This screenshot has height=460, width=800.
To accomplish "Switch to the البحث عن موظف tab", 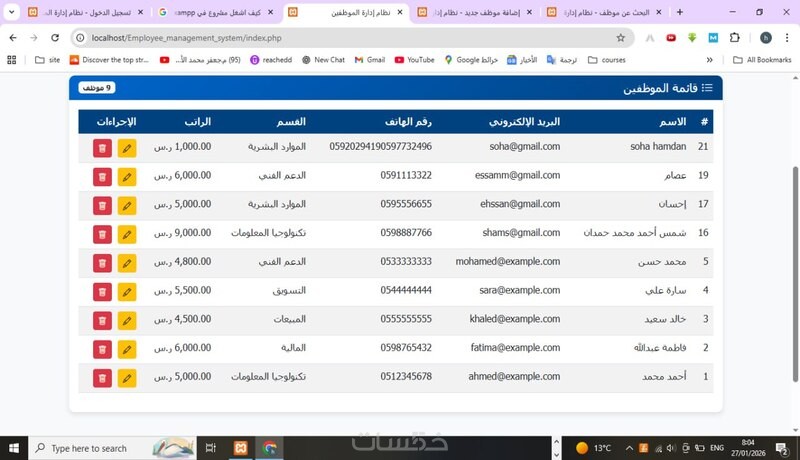I will pos(605,12).
